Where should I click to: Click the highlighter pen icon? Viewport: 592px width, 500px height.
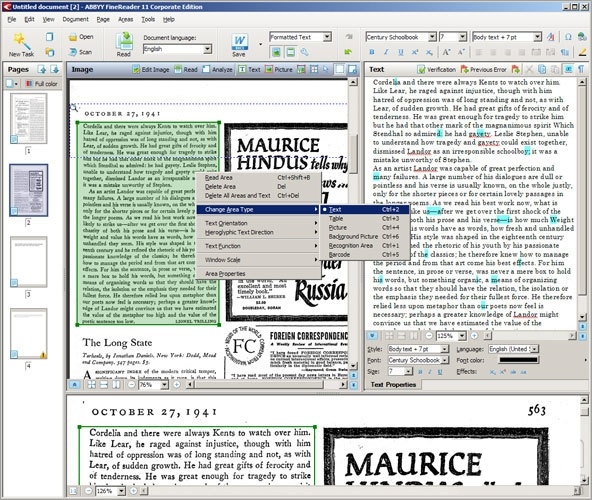coord(583,52)
